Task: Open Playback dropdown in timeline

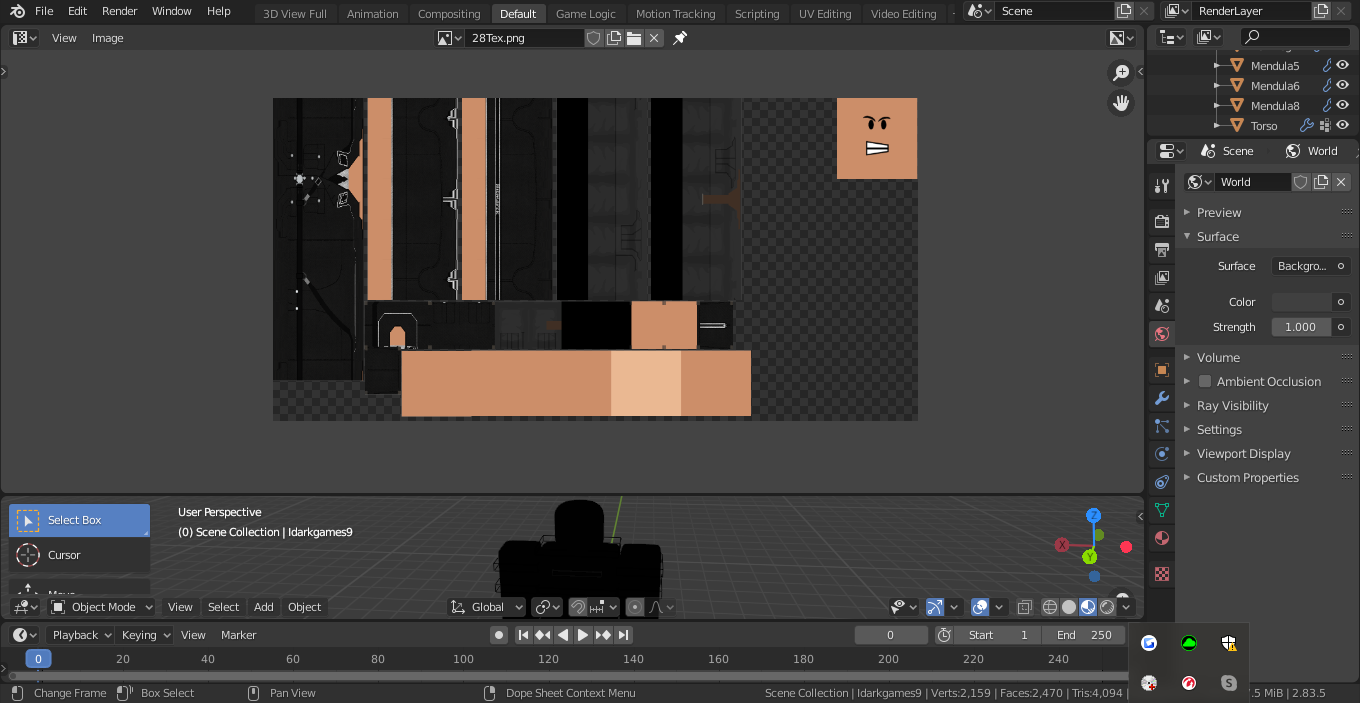Action: click(81, 635)
